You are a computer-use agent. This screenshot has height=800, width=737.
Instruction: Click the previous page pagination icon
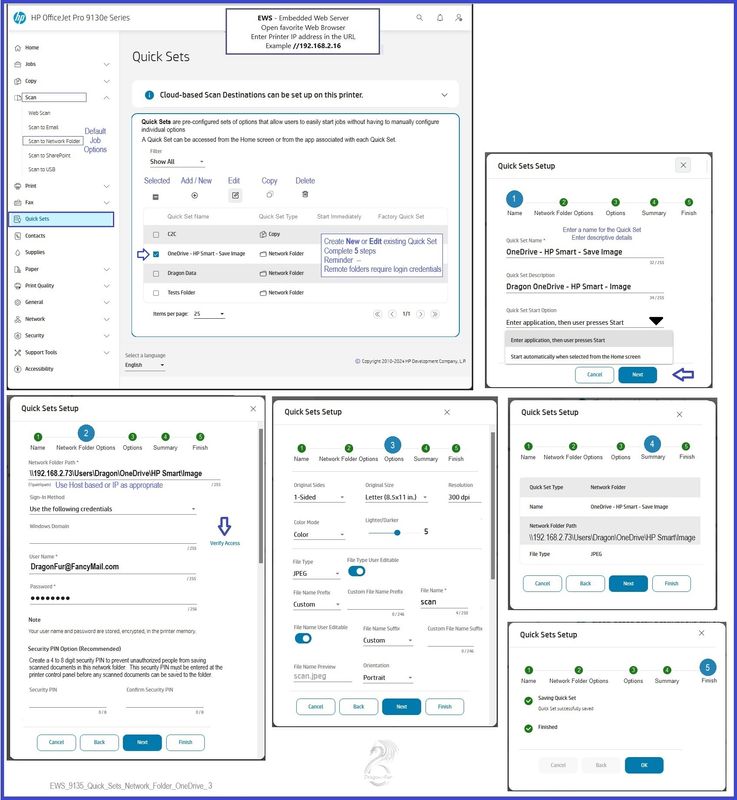tap(392, 314)
